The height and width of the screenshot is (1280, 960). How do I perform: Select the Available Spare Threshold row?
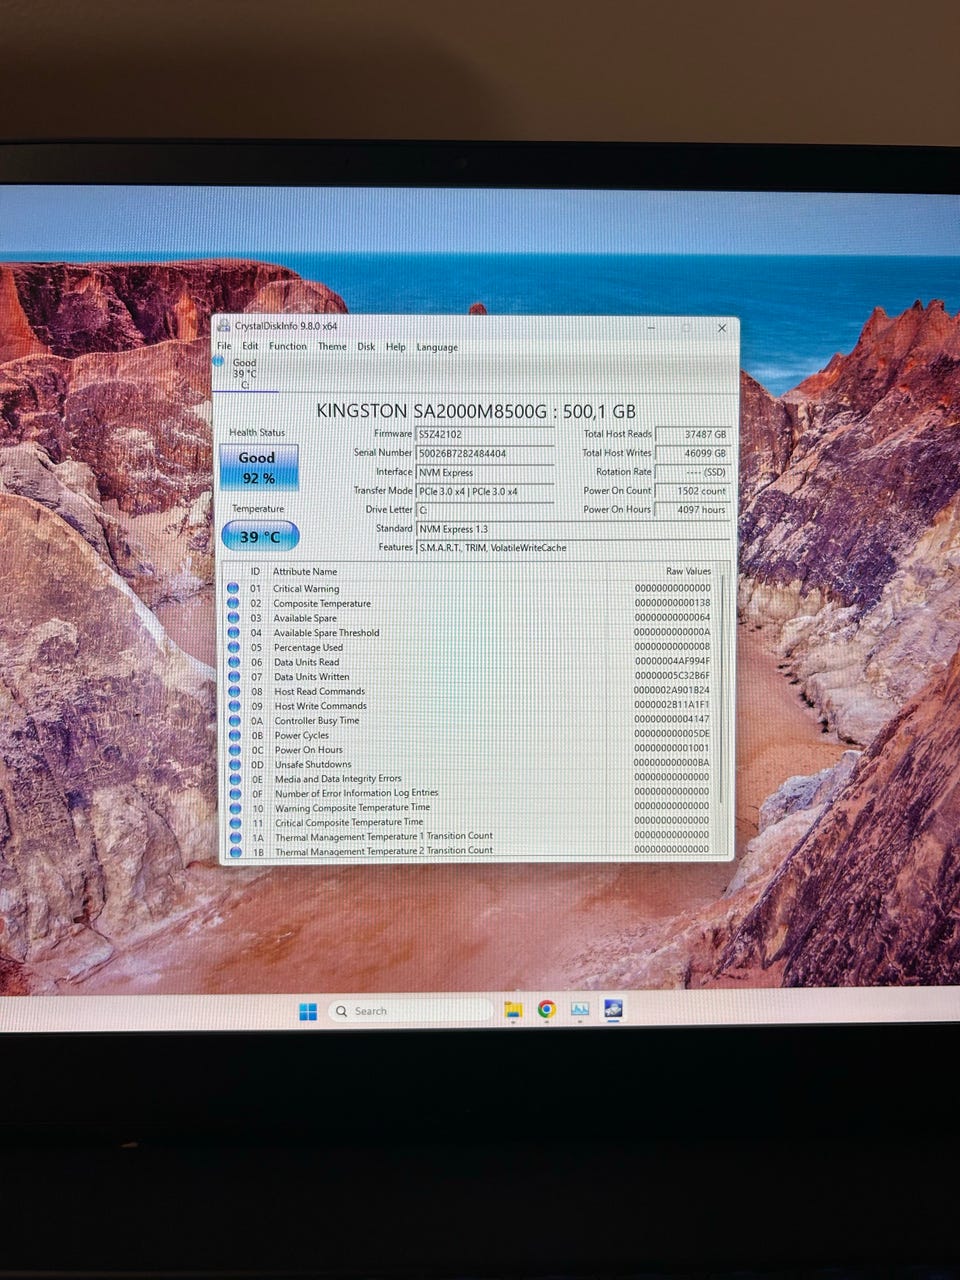470,632
